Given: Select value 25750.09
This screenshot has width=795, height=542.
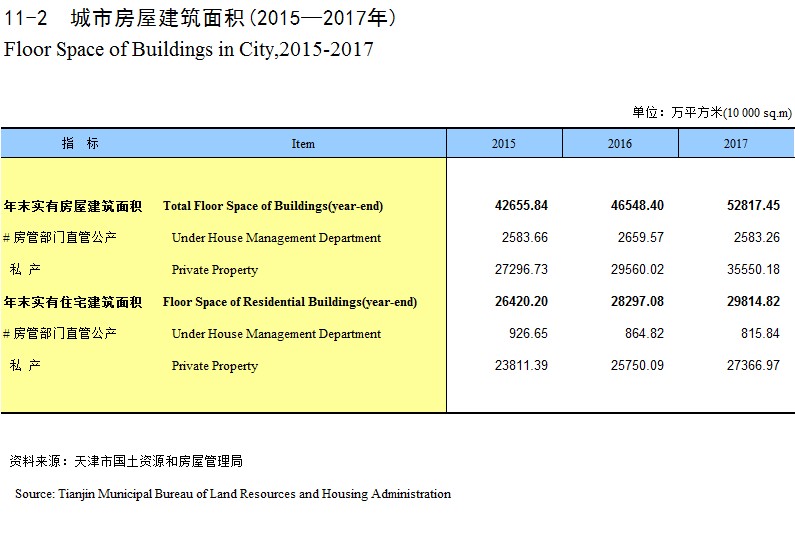Looking at the screenshot, I should [x=637, y=365].
